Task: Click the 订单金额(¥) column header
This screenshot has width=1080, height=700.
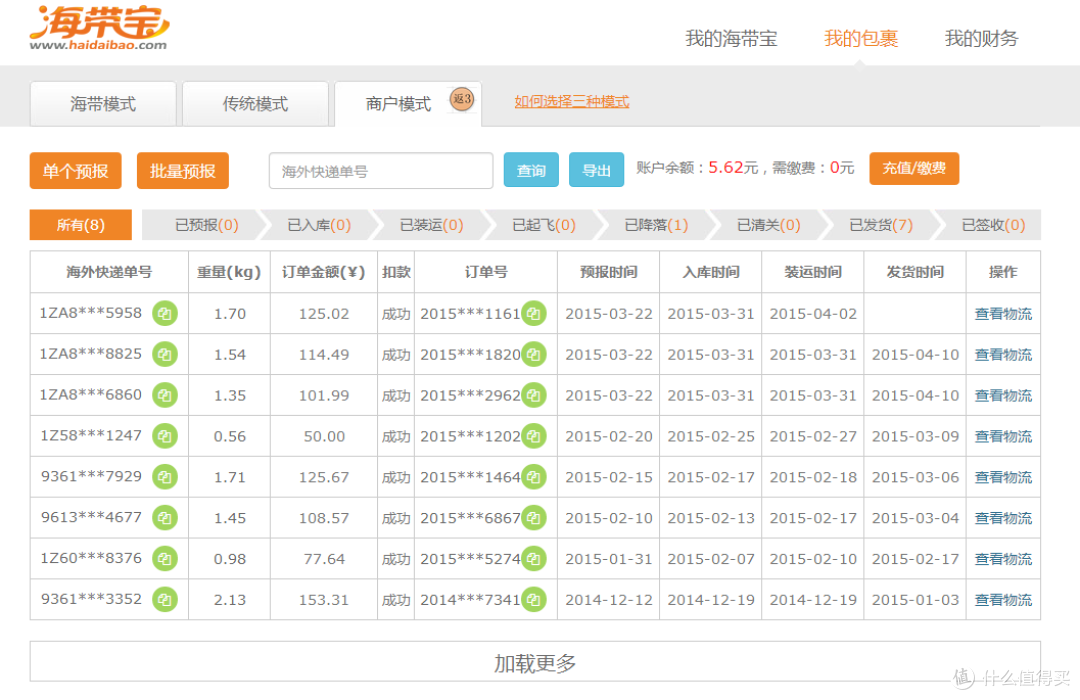Action: point(324,272)
